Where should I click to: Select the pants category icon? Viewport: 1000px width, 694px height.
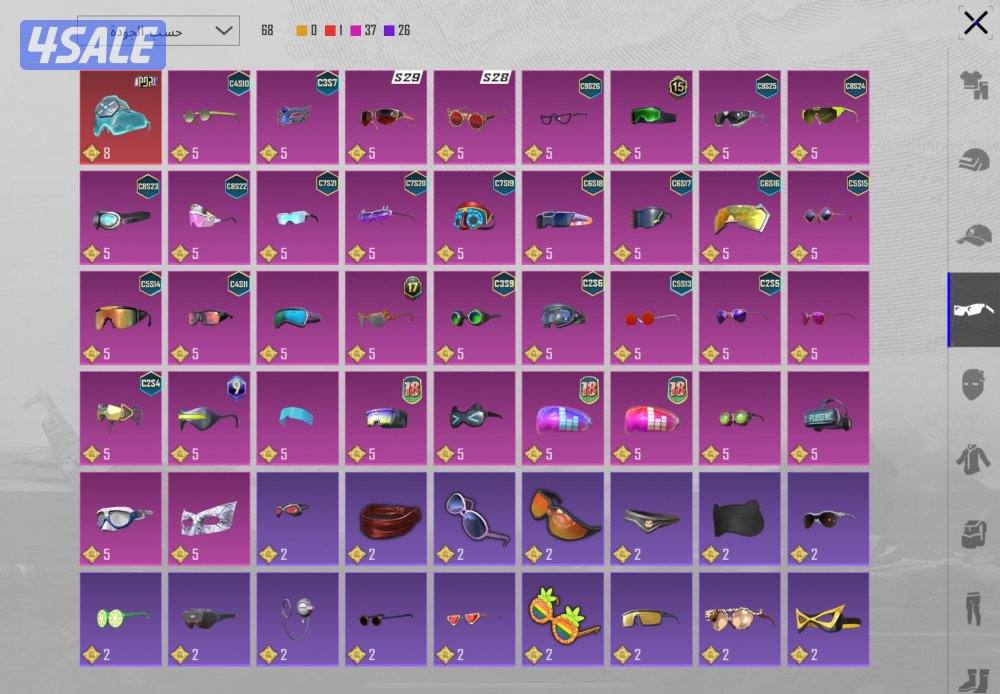975,610
